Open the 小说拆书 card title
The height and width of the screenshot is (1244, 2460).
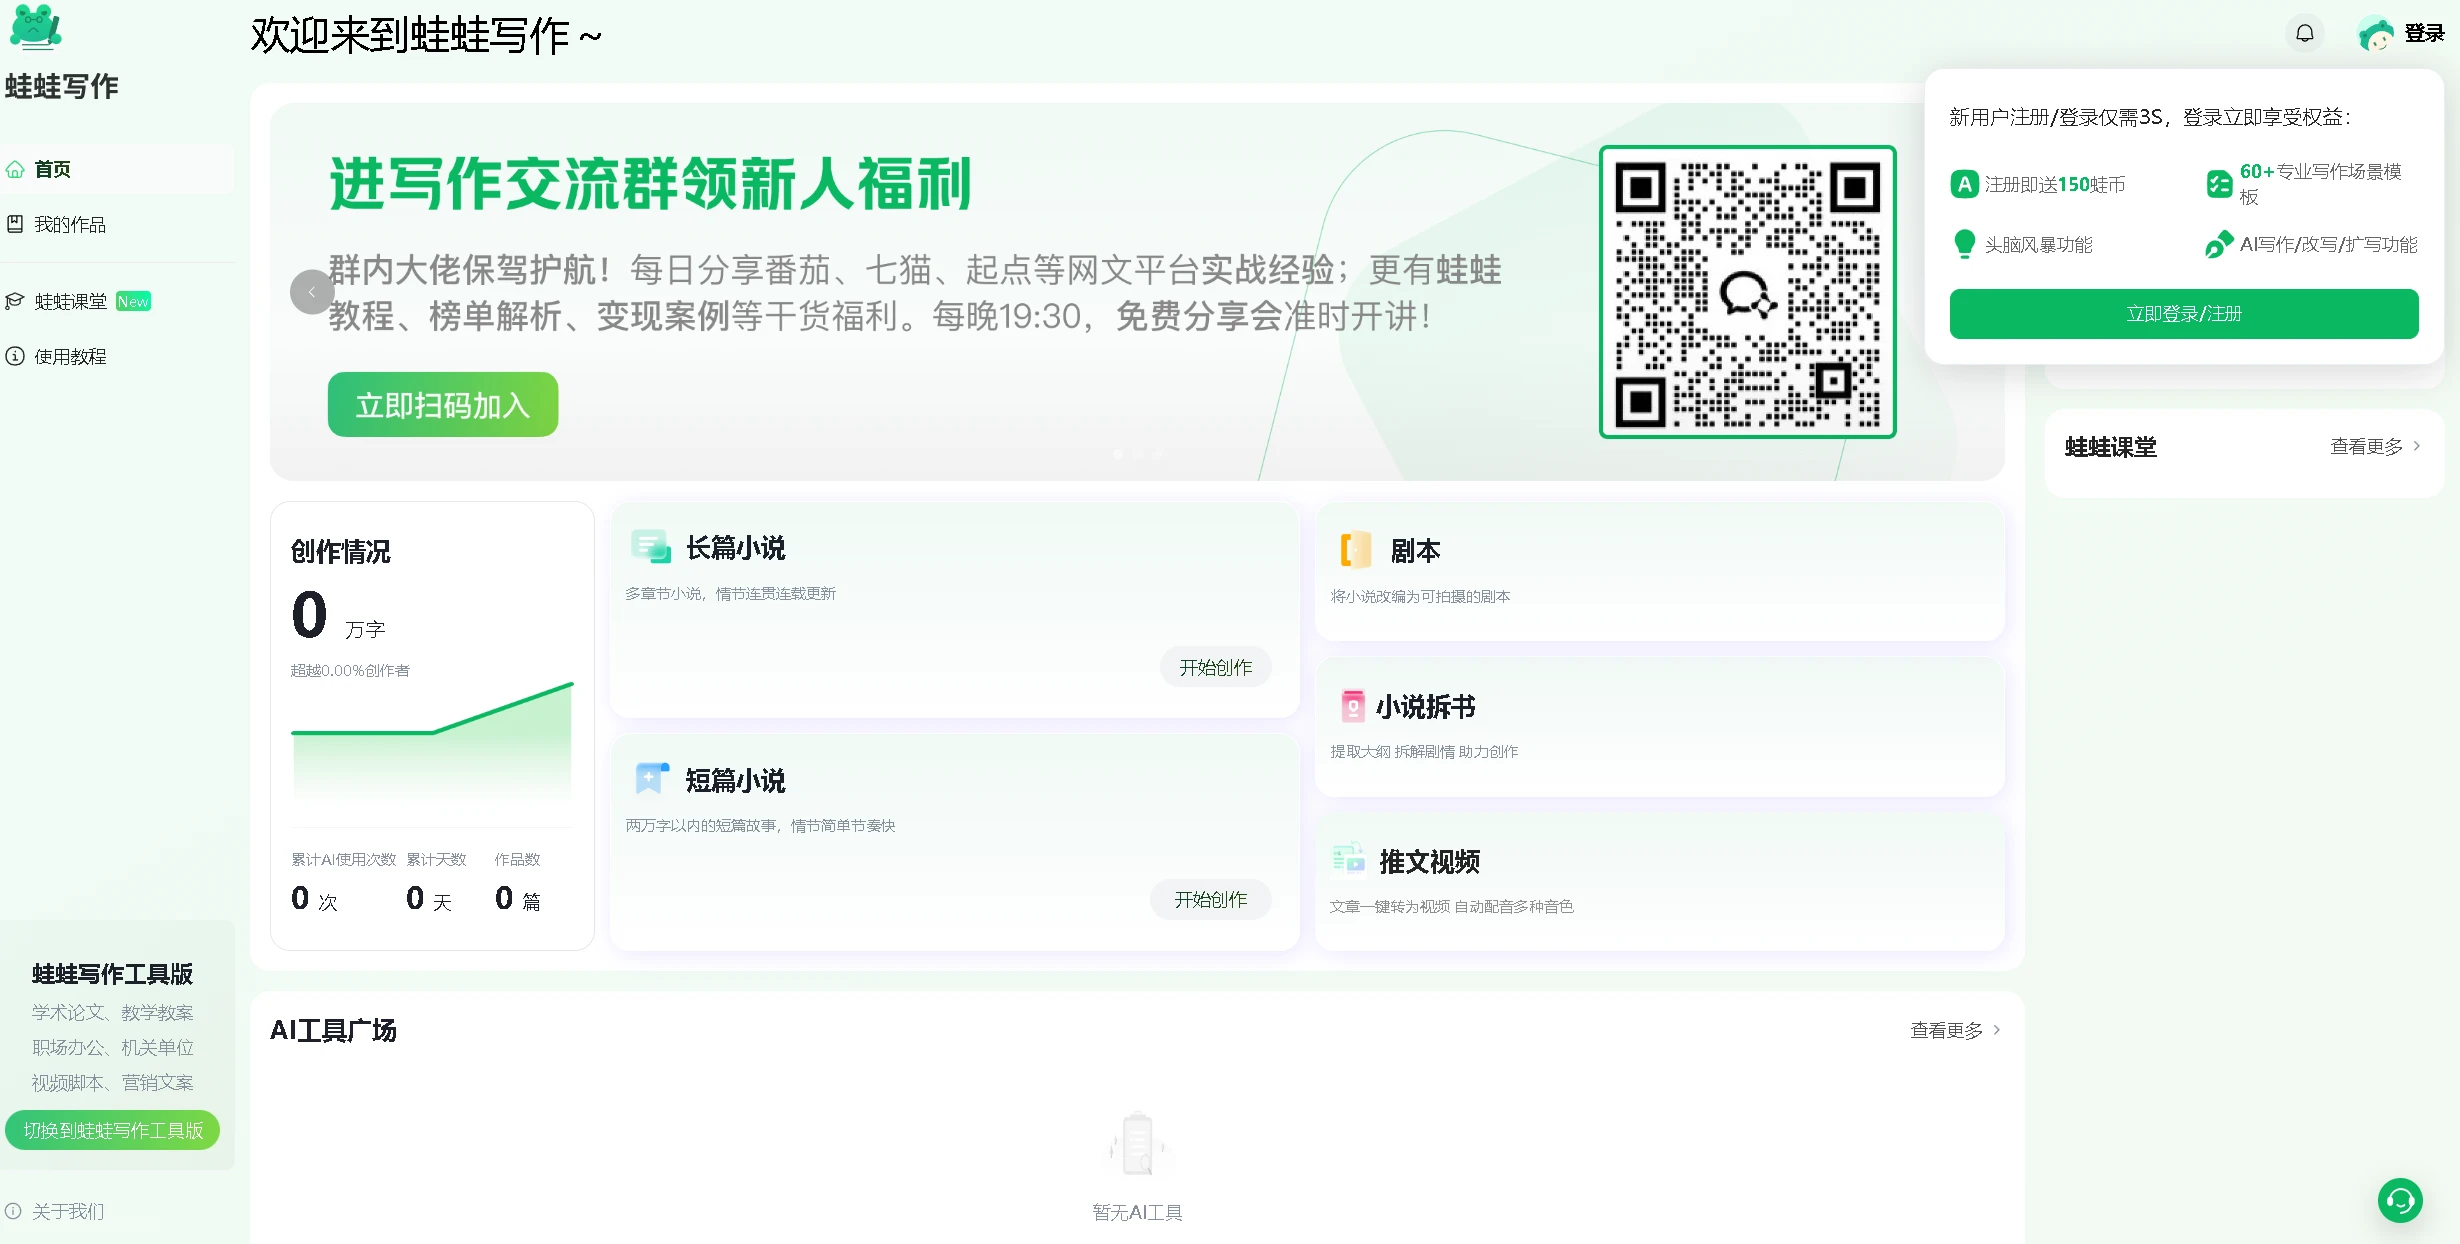pos(1426,707)
